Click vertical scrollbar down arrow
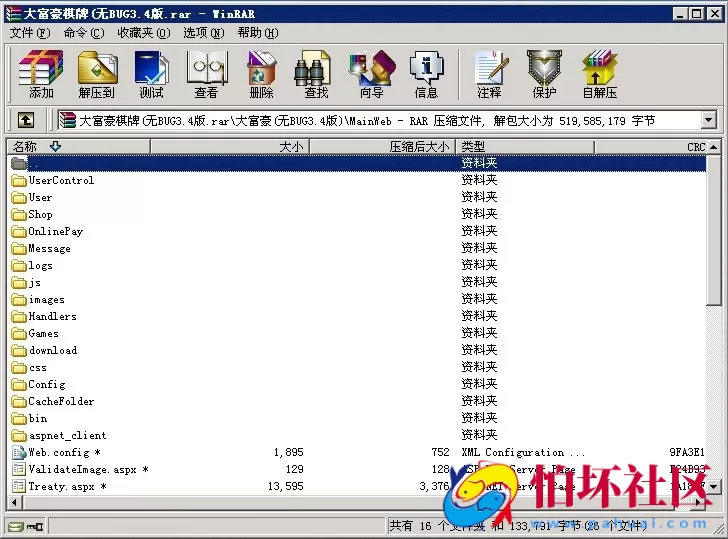728x539 pixels. pyautogui.click(x=714, y=487)
